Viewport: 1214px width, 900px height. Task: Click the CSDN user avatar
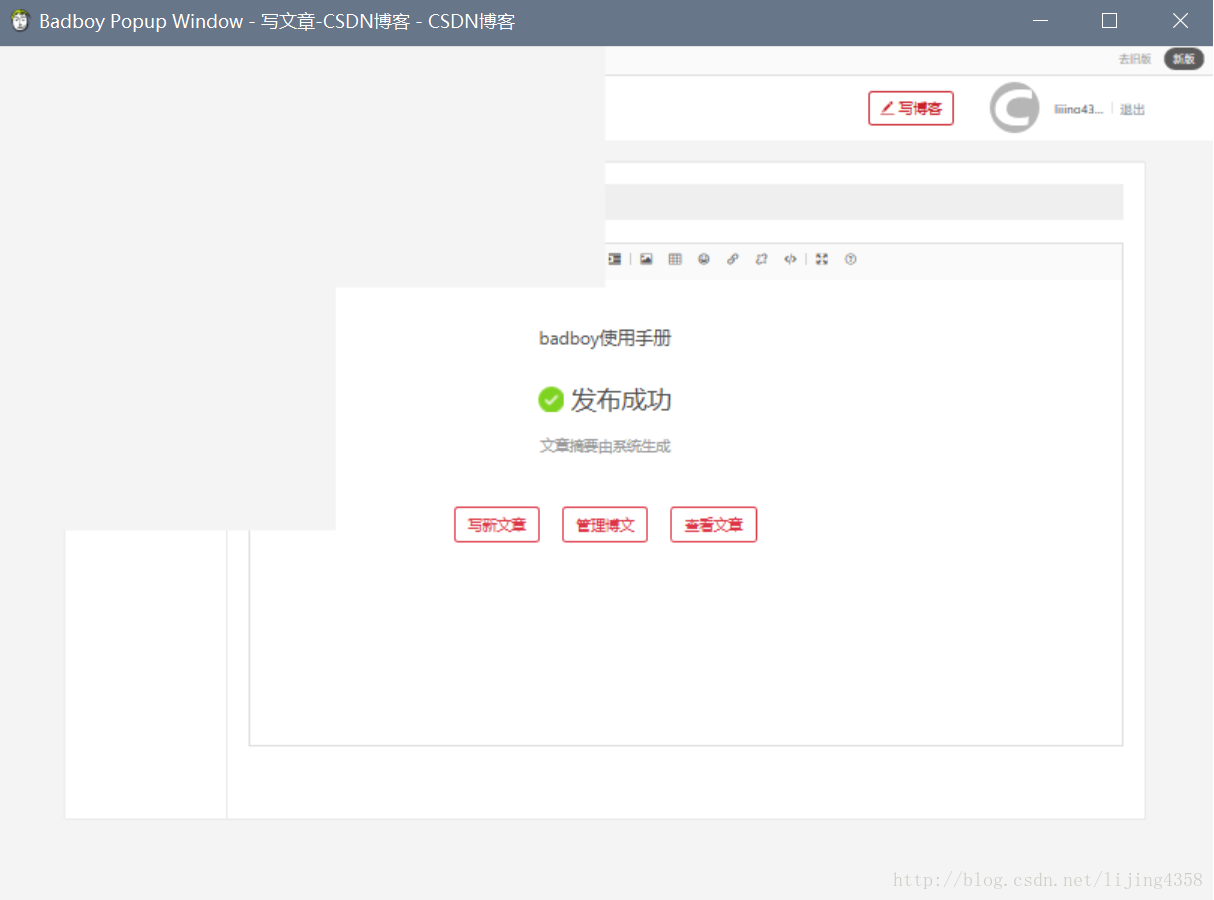pos(1015,107)
